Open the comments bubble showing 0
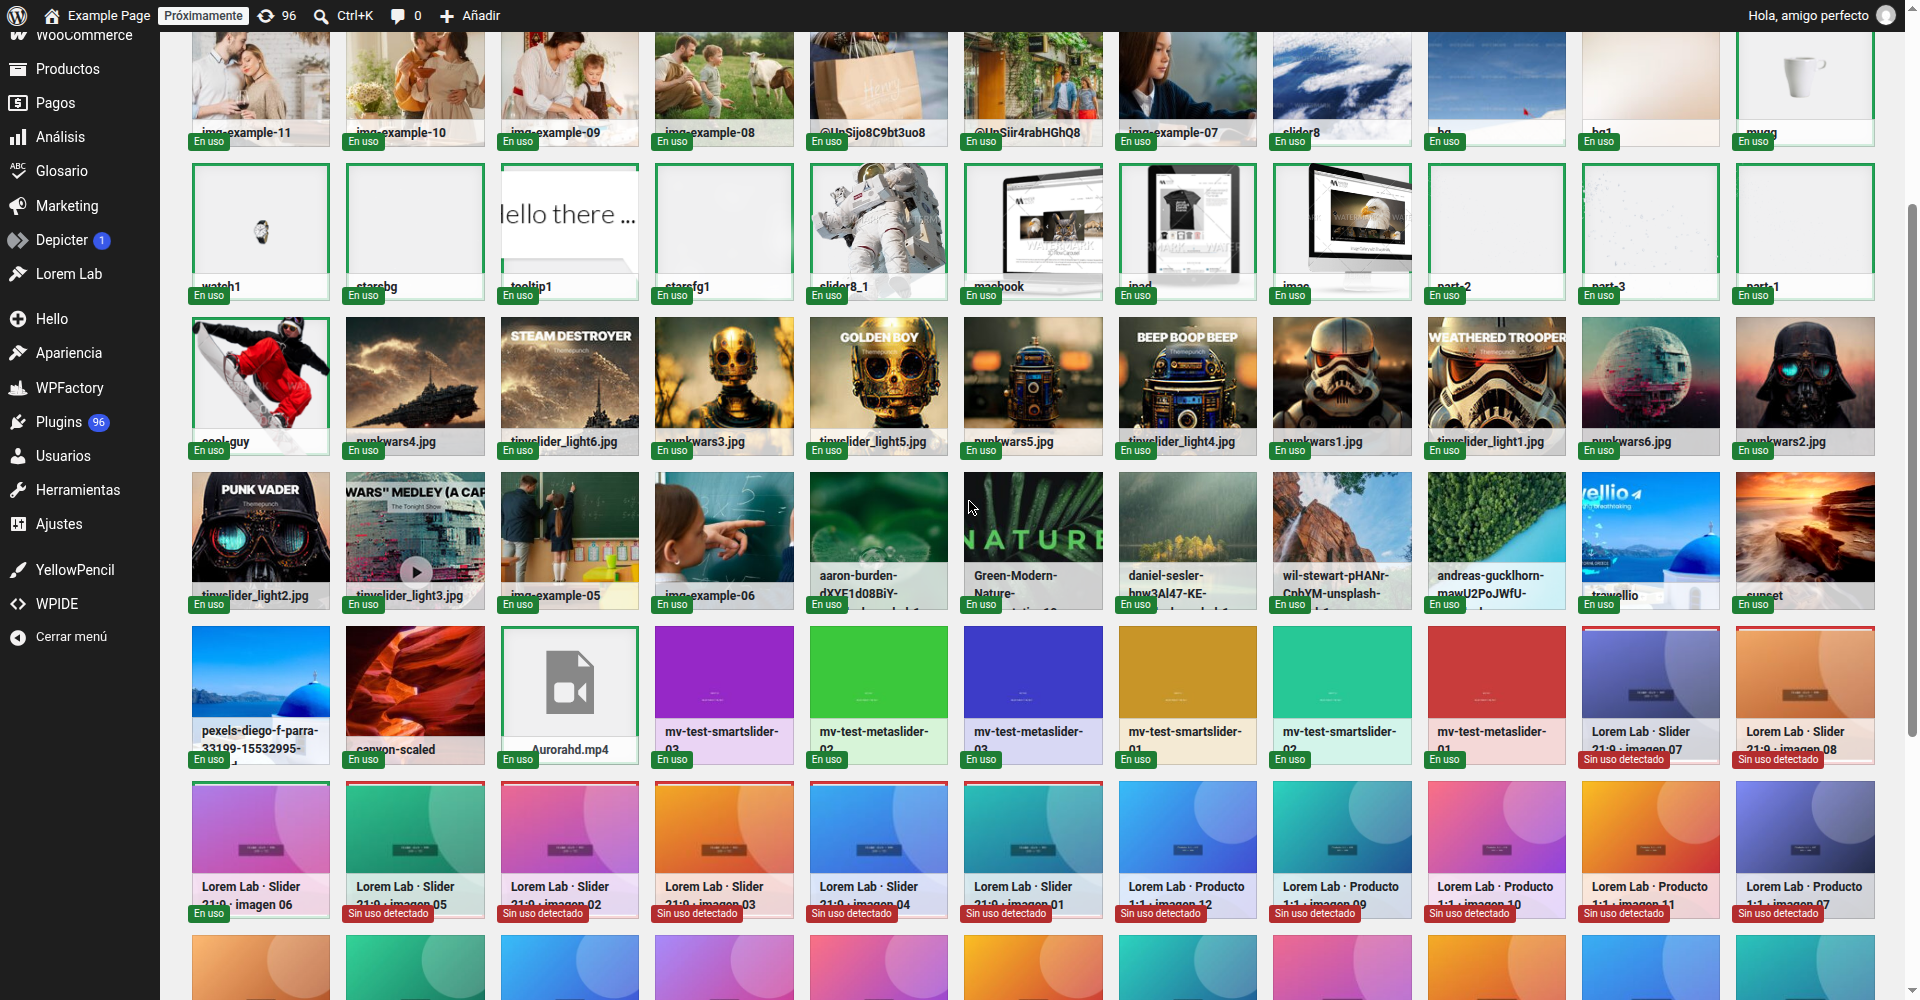The image size is (1920, 1000). (406, 16)
